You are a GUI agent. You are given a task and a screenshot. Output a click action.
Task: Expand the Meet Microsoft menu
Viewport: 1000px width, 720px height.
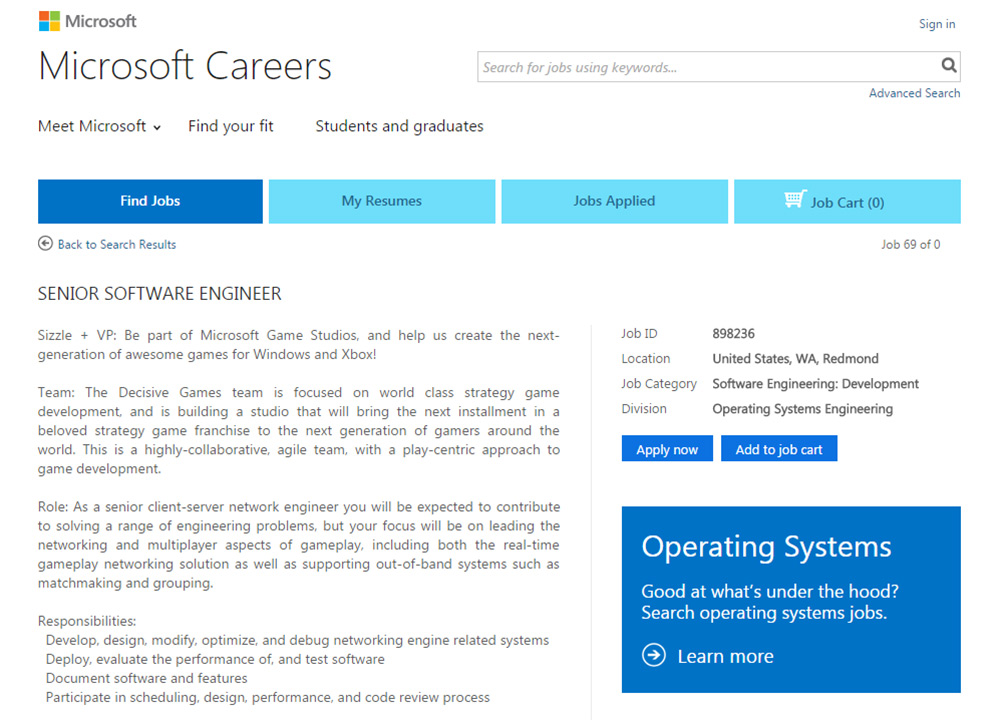point(99,126)
